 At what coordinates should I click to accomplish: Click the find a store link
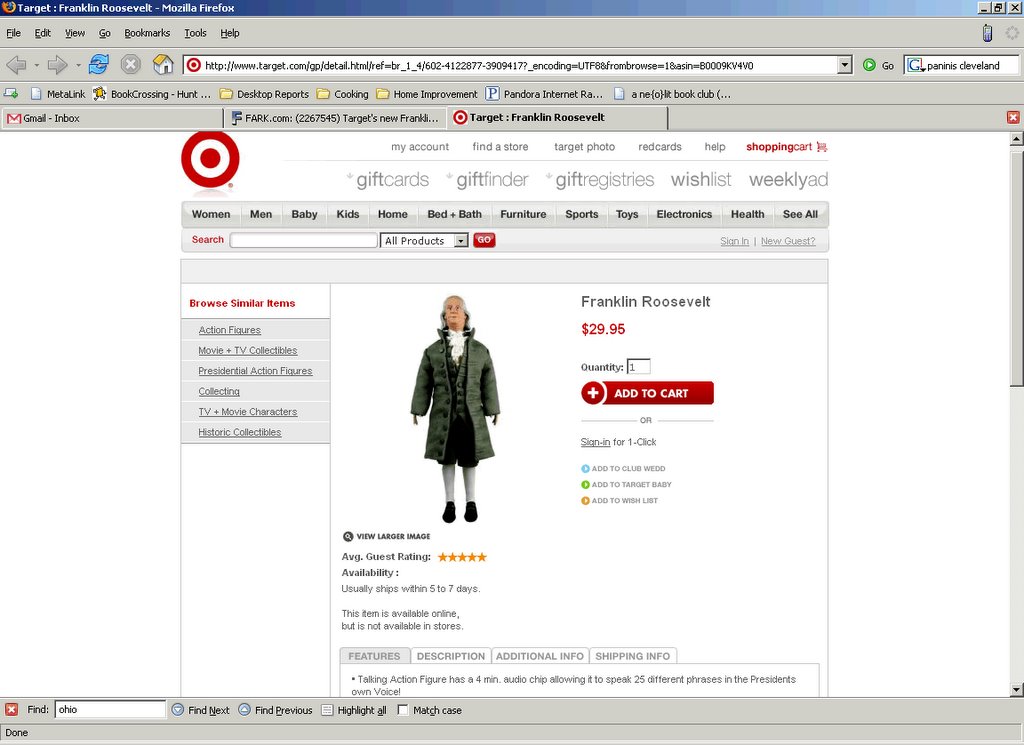[x=500, y=147]
